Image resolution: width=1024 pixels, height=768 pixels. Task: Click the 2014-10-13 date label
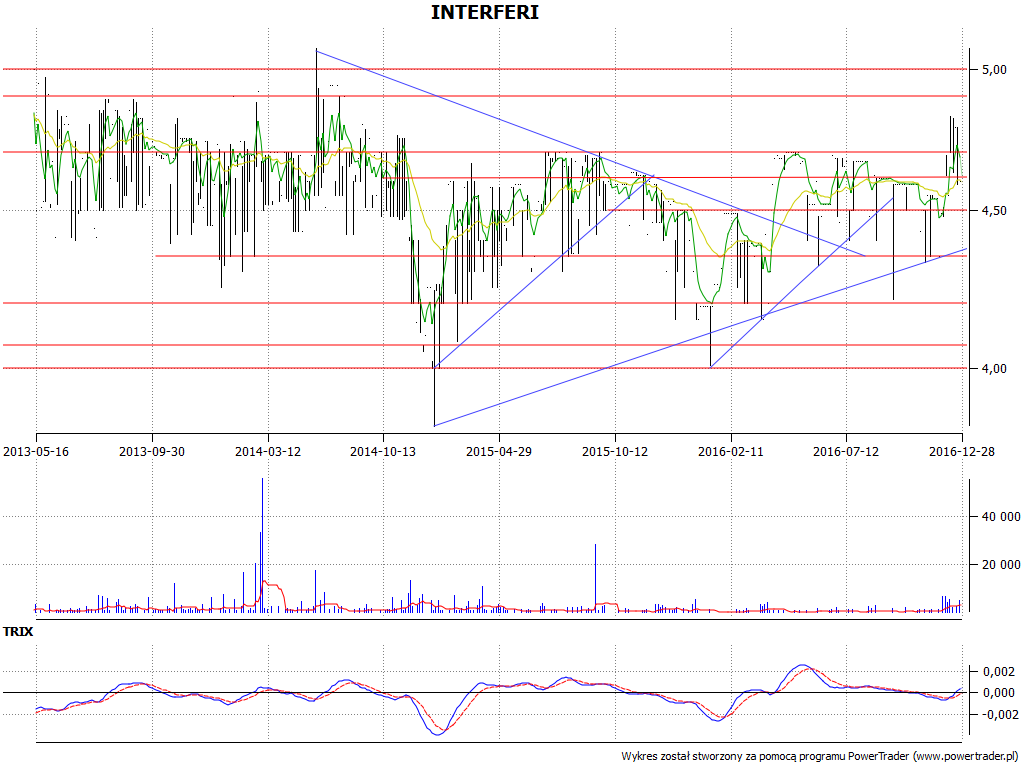tap(383, 451)
